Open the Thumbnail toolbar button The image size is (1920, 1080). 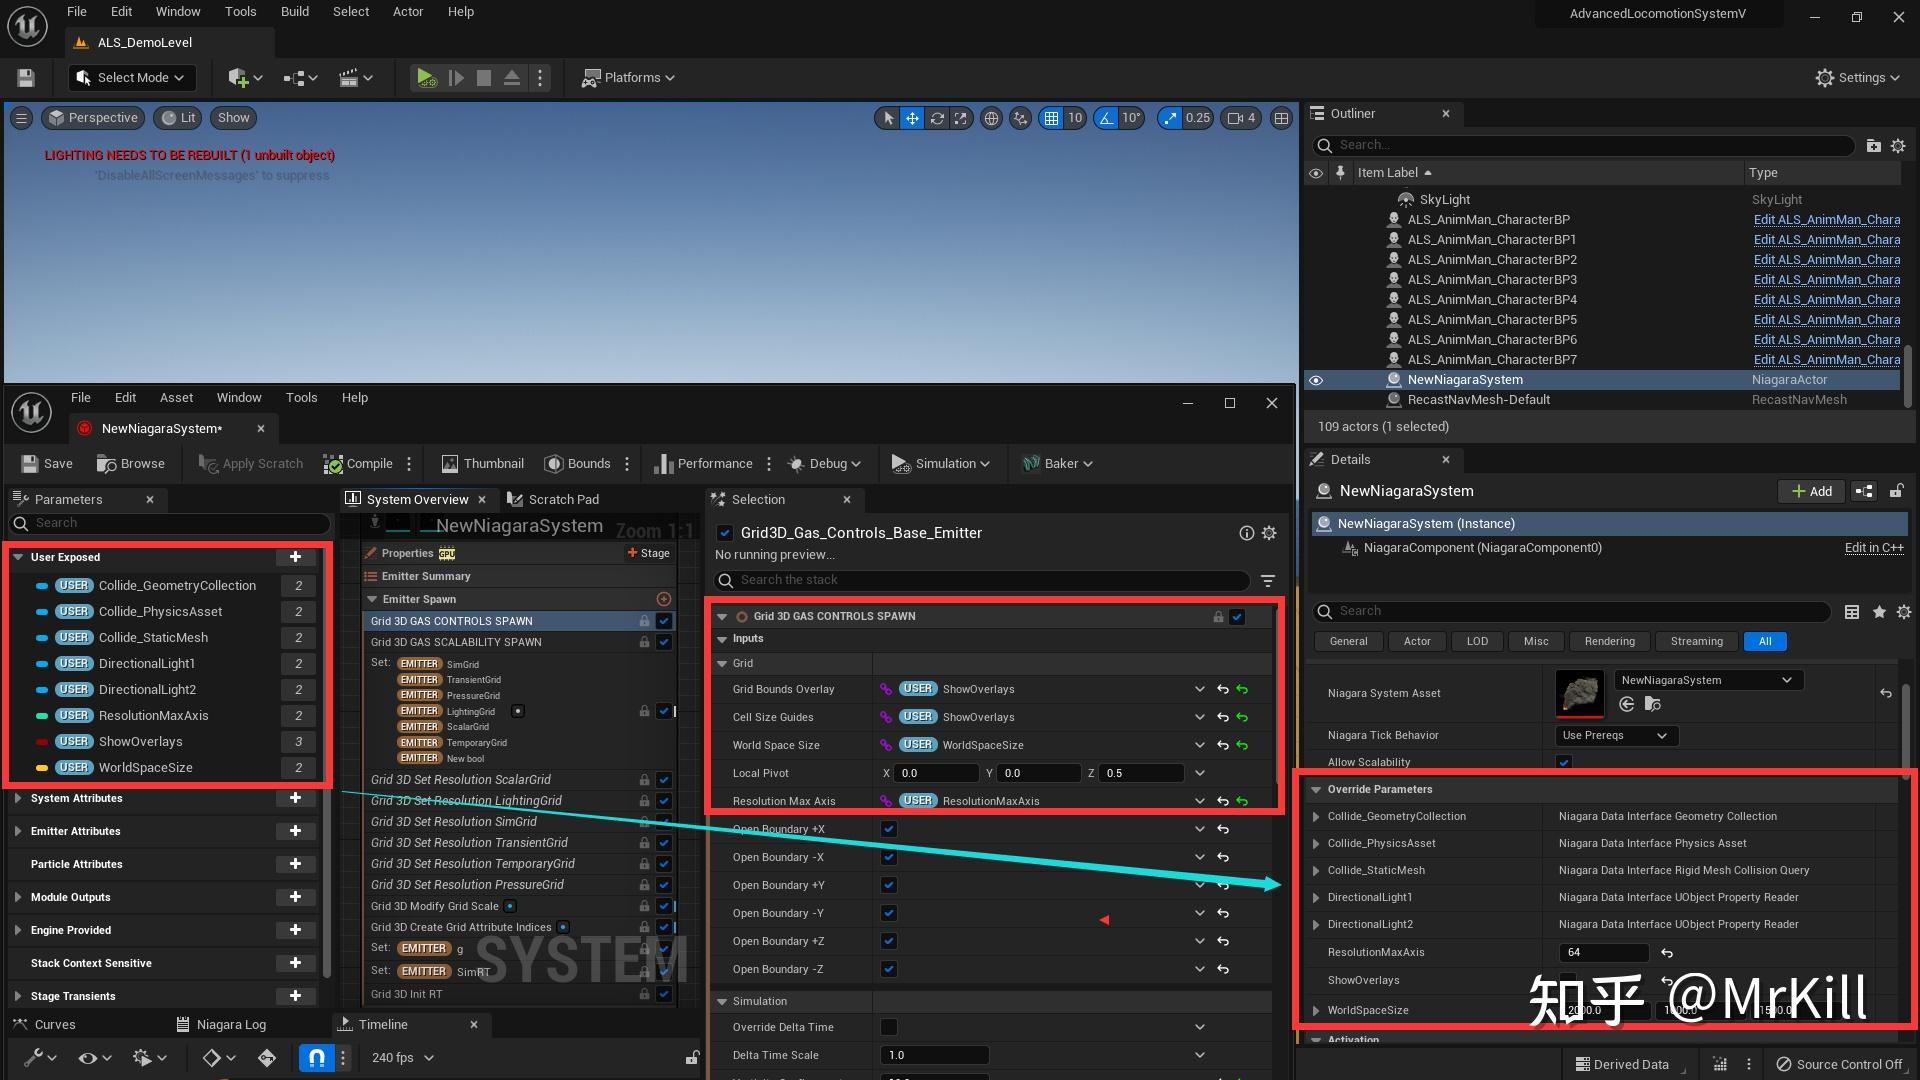[x=482, y=464]
